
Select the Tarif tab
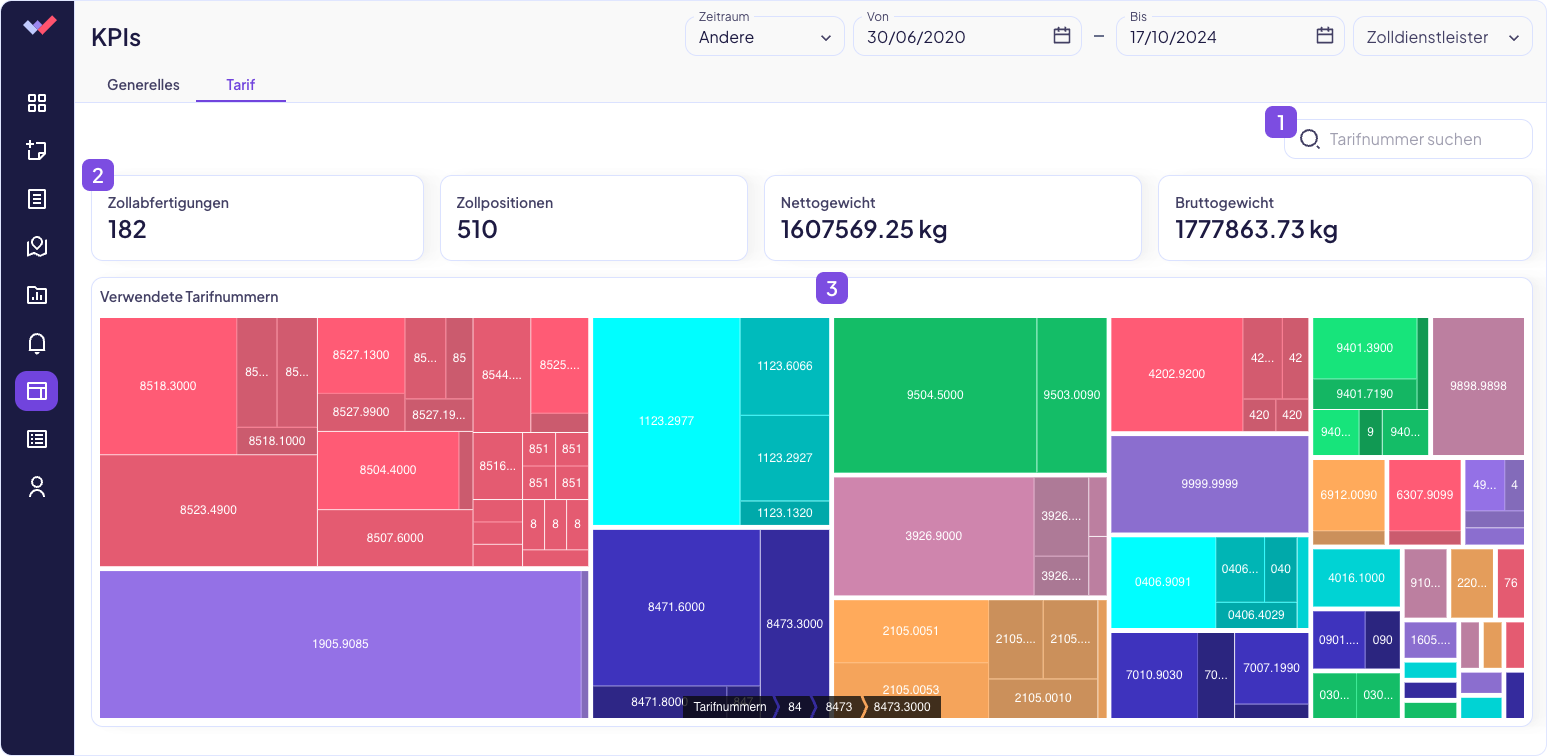coord(240,85)
